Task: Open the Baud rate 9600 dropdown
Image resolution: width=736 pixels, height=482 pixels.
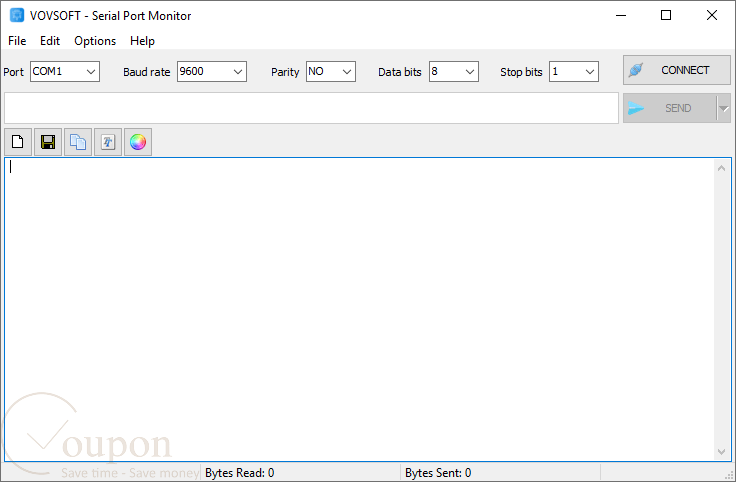Action: tap(212, 71)
